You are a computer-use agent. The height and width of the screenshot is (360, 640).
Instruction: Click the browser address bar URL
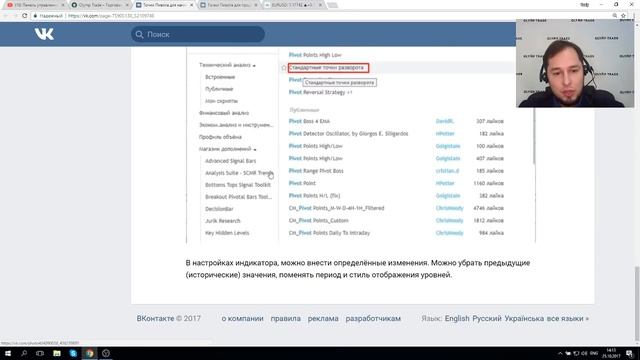[111, 16]
